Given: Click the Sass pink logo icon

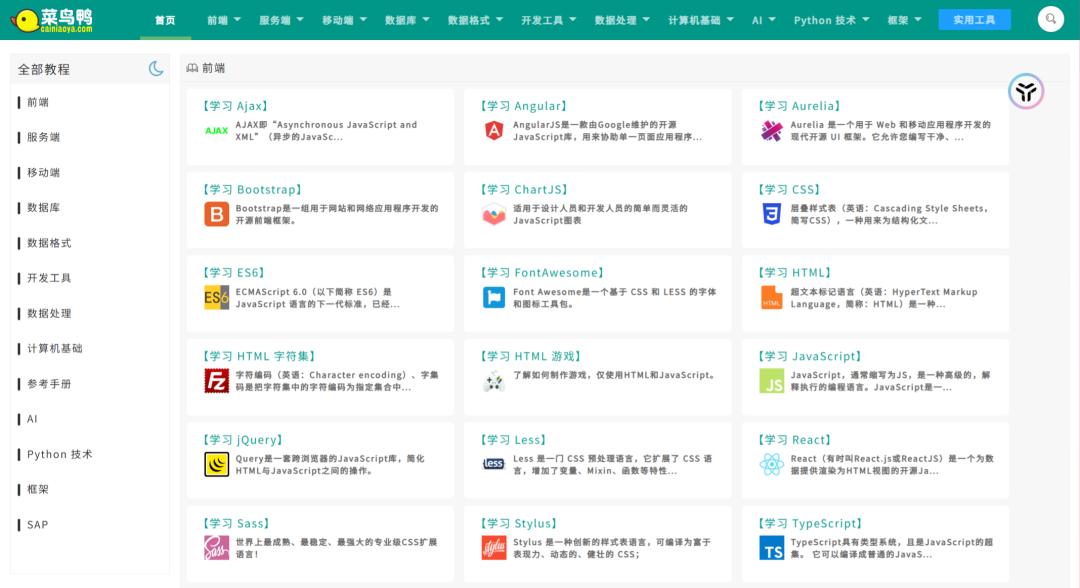Looking at the screenshot, I should [x=216, y=548].
